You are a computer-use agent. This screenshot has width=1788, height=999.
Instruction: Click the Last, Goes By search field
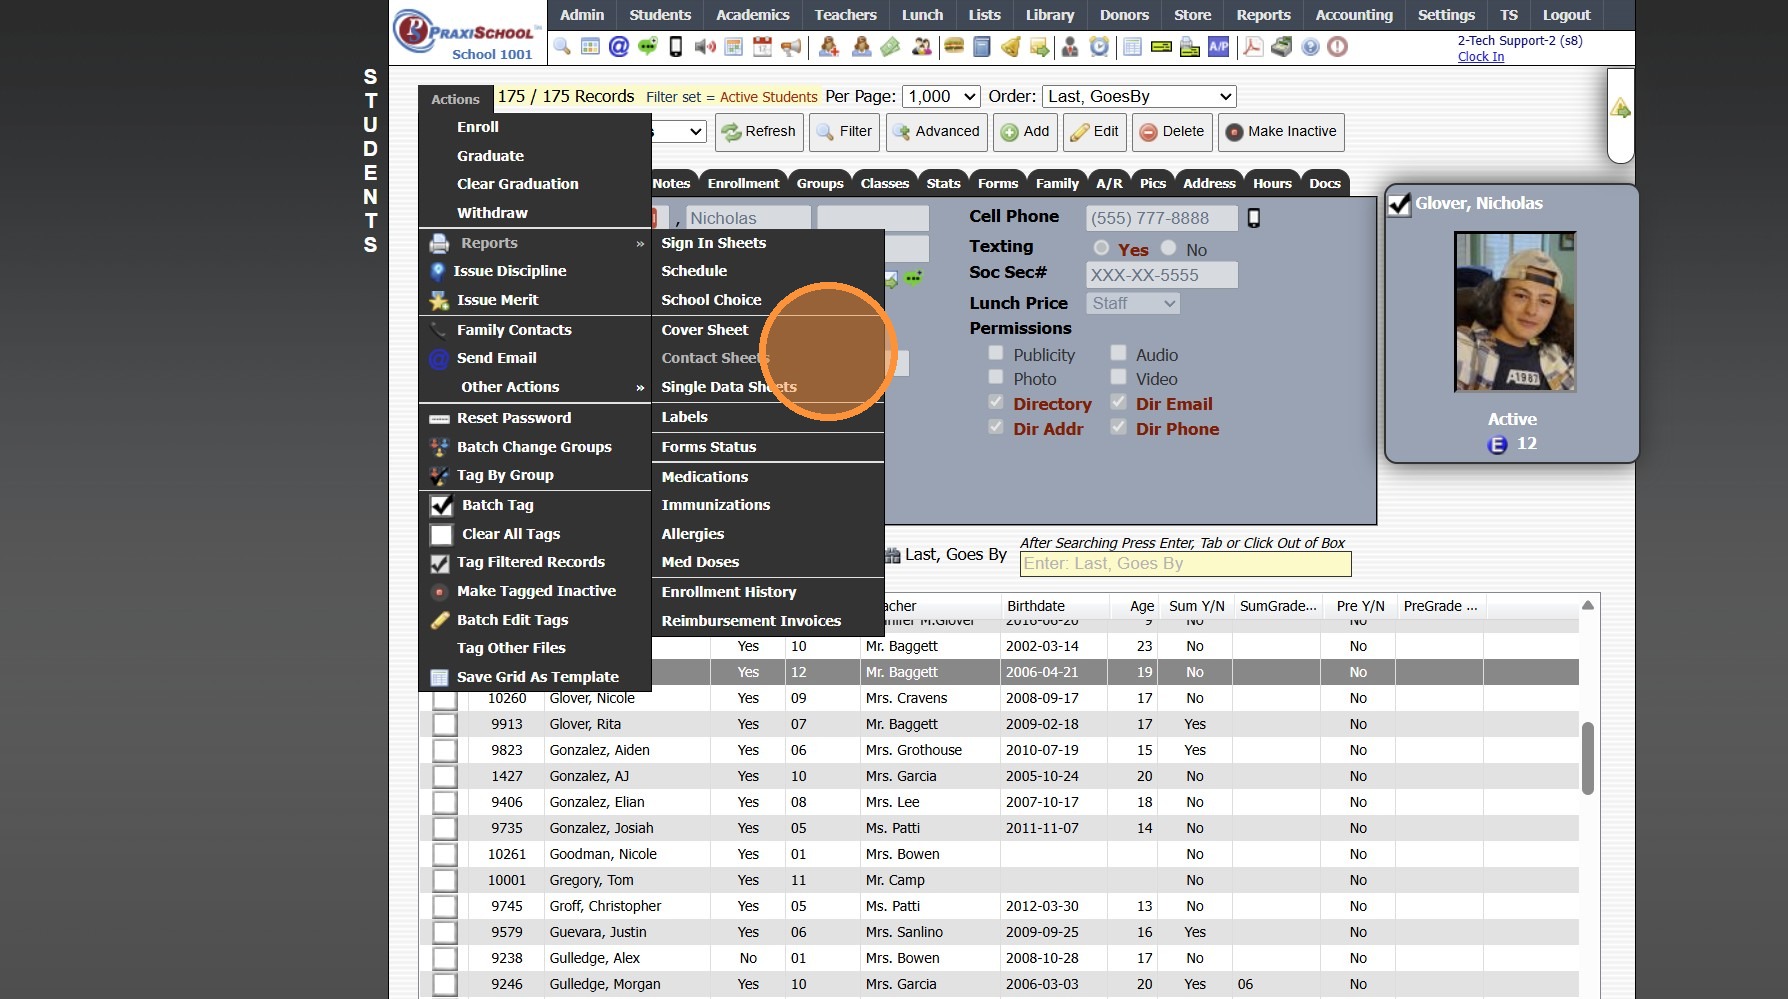tap(1185, 564)
